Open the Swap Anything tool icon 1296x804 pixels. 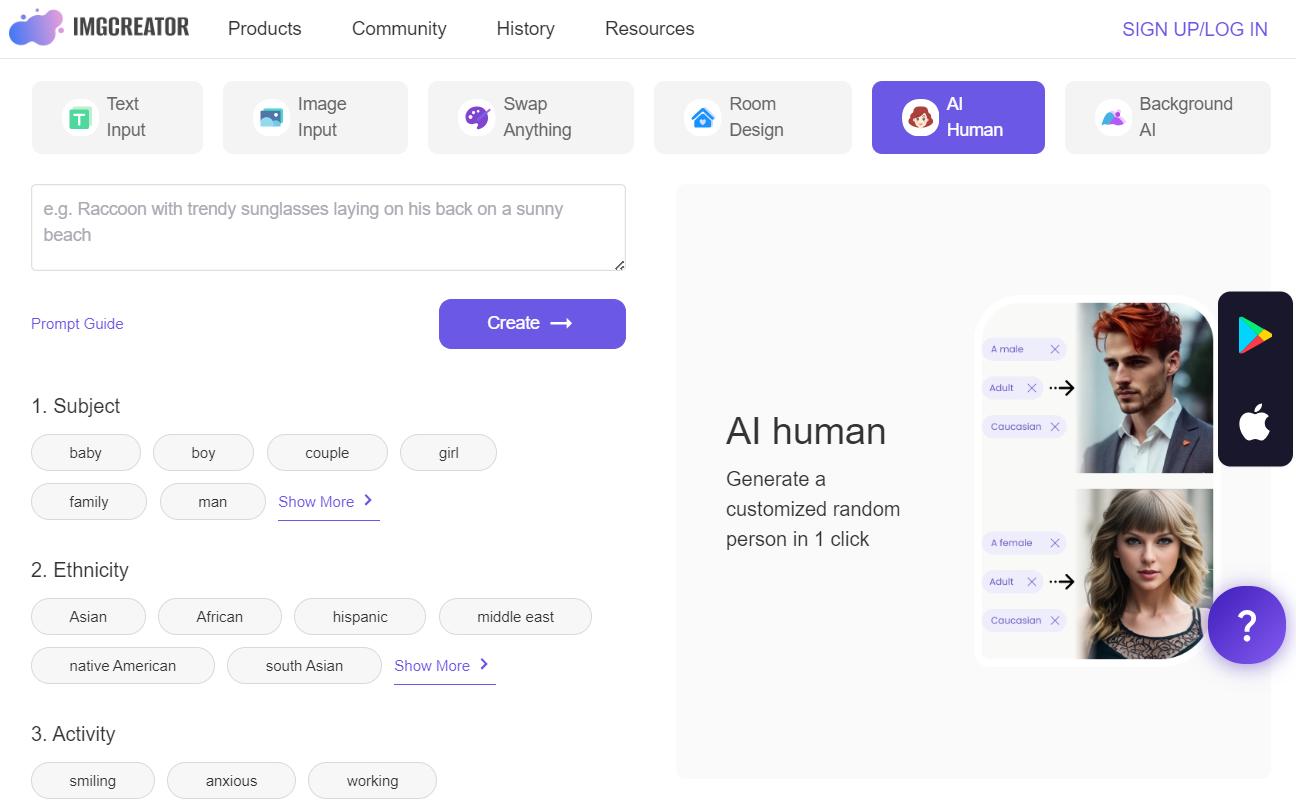(477, 117)
